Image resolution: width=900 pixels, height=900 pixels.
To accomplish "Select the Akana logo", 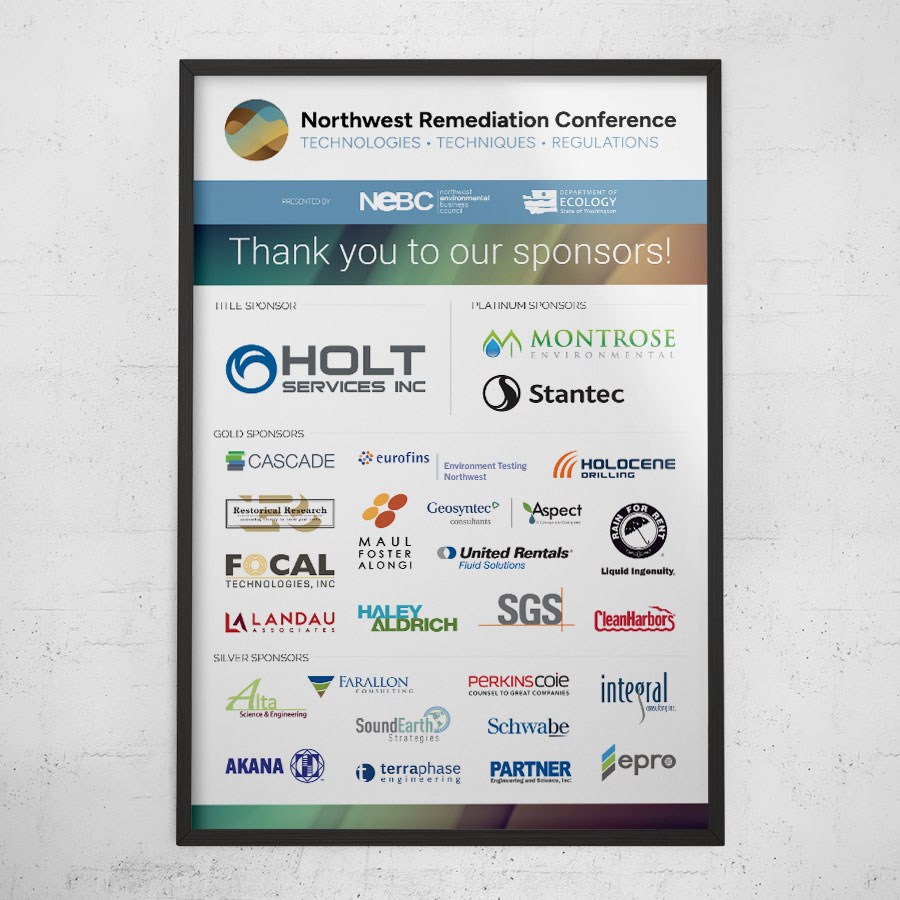I will click(x=275, y=766).
